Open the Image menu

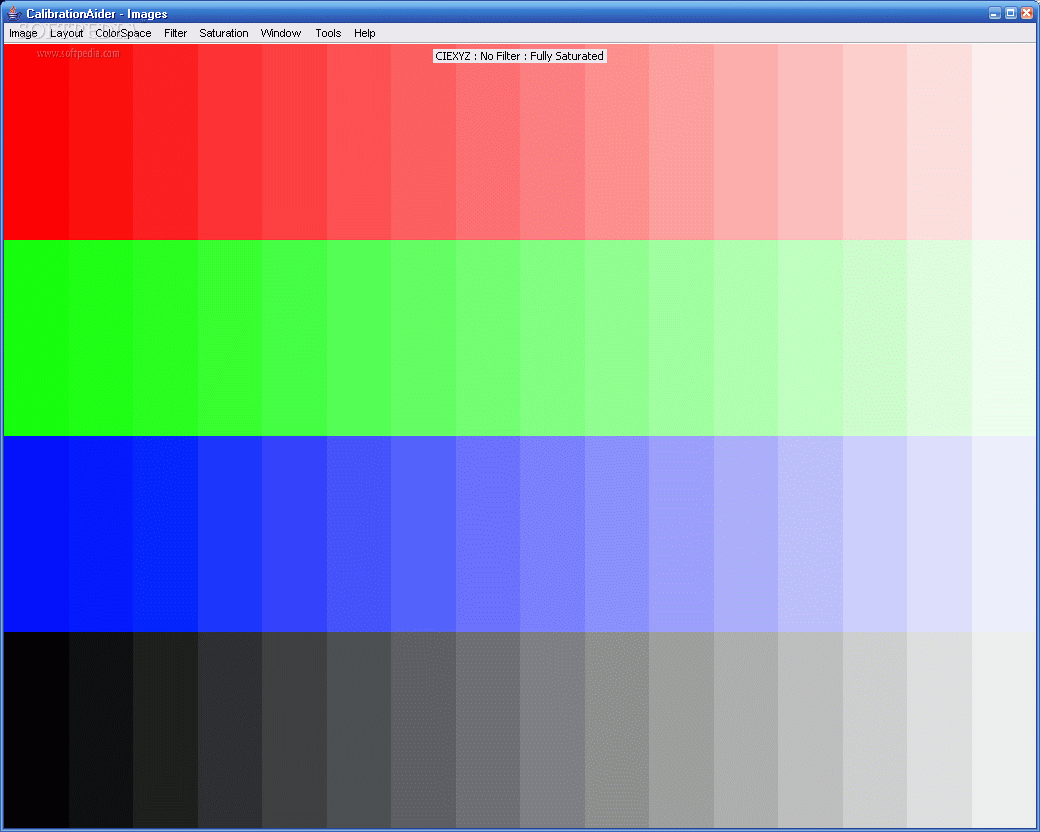click(x=23, y=33)
